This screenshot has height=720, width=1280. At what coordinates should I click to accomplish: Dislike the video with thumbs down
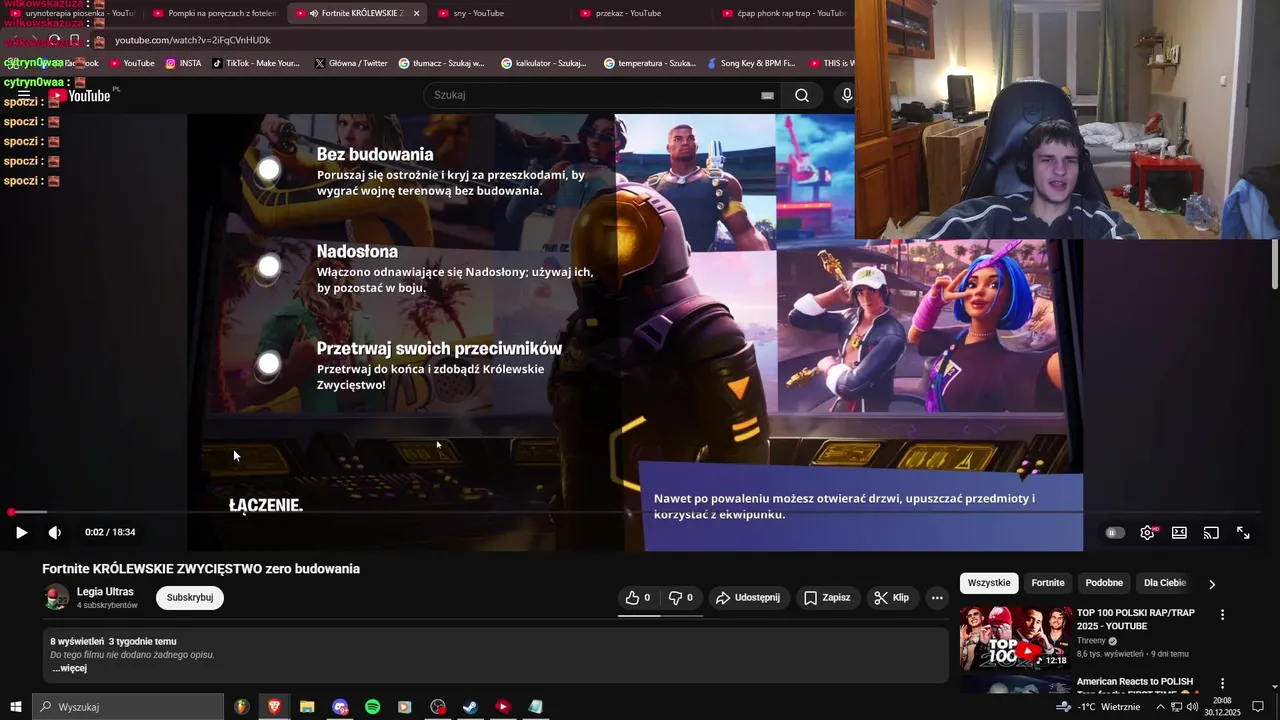pyautogui.click(x=681, y=598)
